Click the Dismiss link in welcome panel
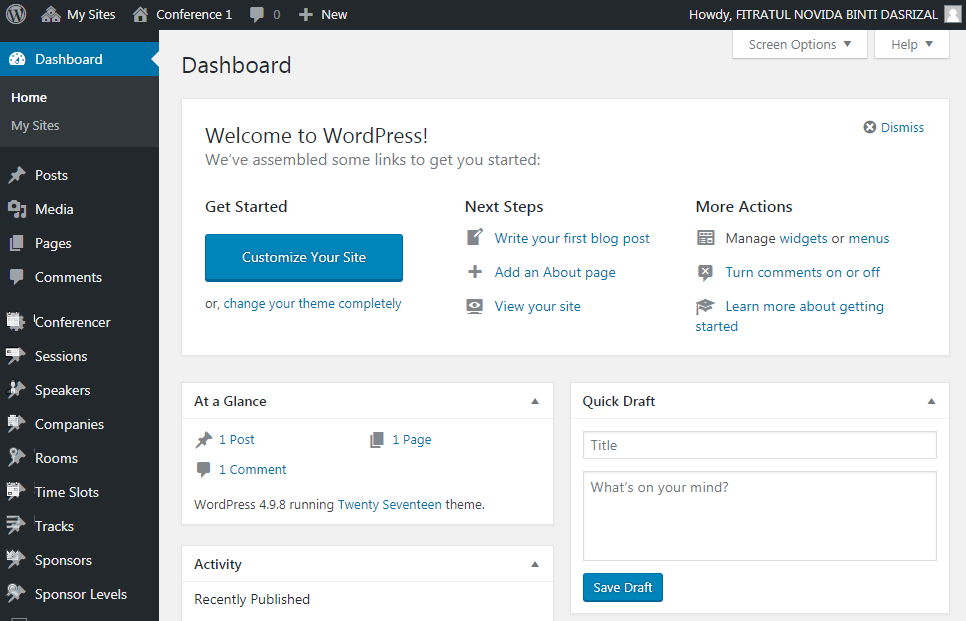Screen dimensions: 966x621 pyautogui.click(x=903, y=128)
